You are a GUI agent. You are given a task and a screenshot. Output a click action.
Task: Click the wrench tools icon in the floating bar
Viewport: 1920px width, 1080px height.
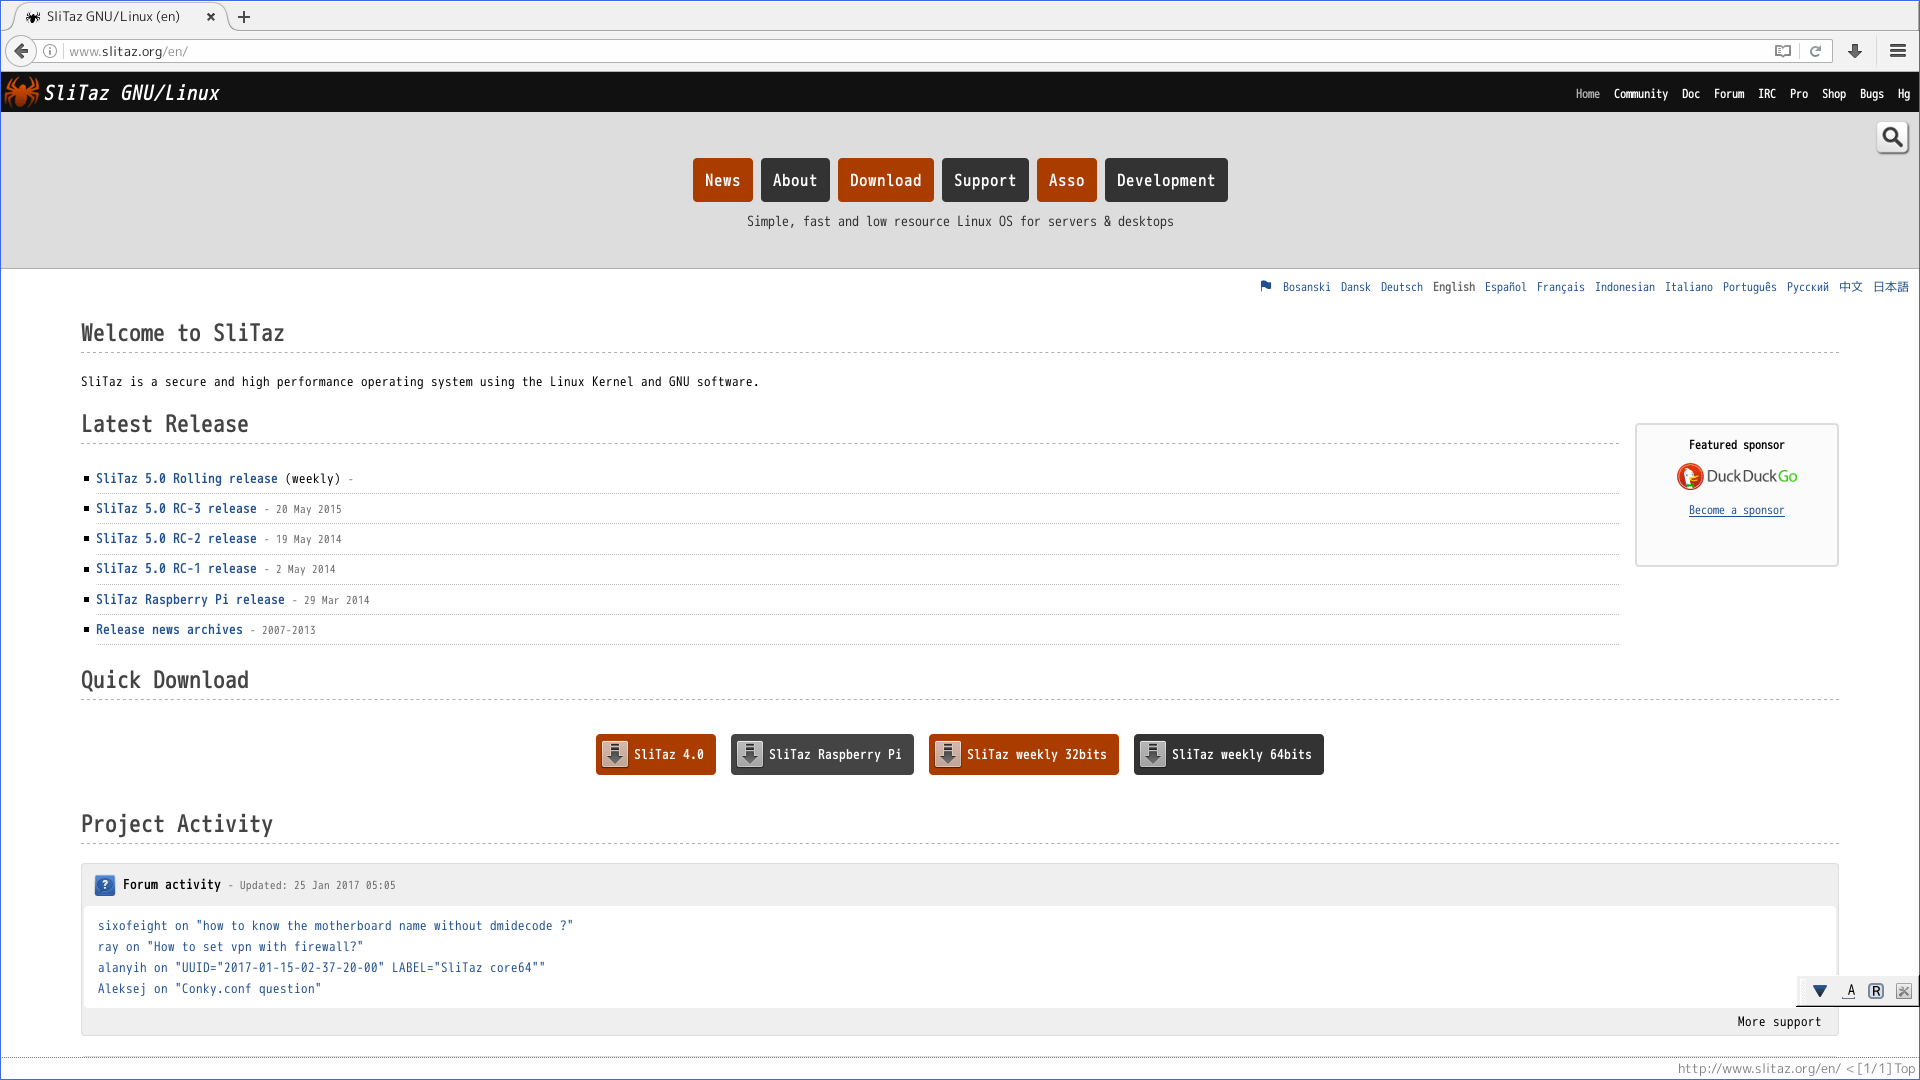pyautogui.click(x=1904, y=991)
